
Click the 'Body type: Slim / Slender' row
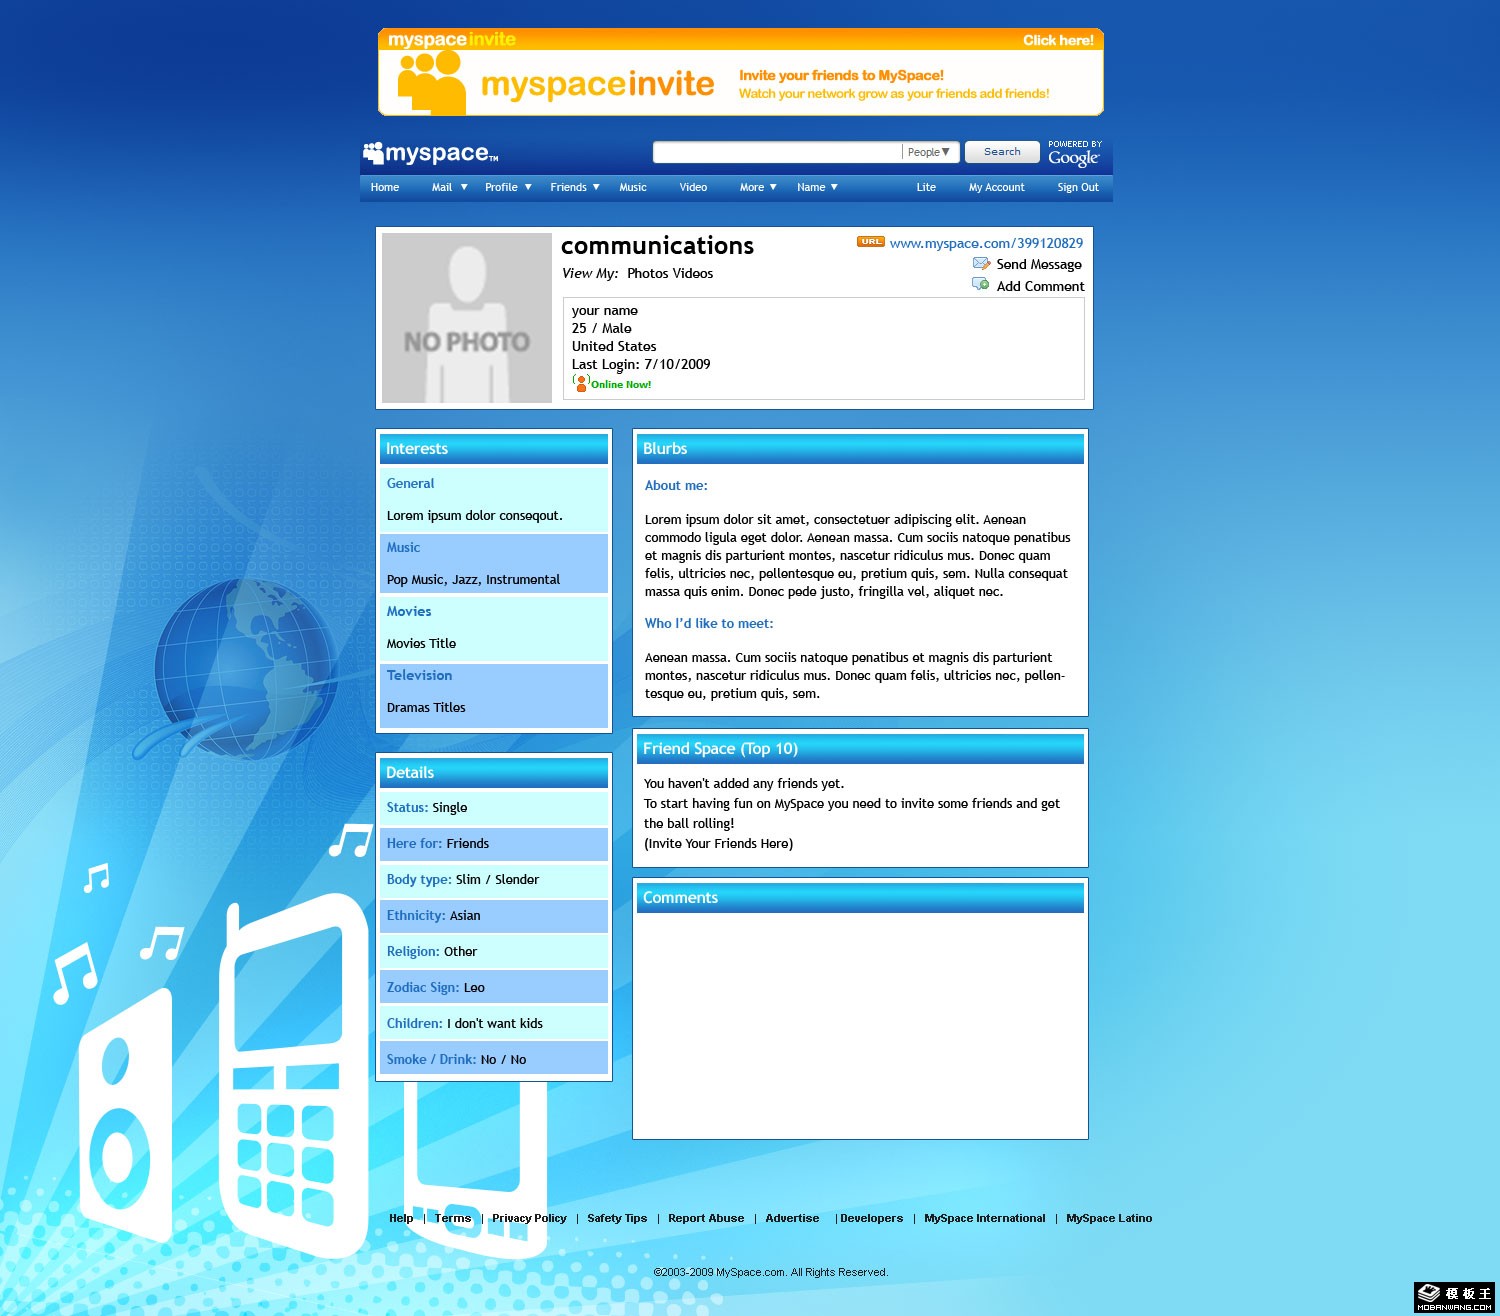494,880
